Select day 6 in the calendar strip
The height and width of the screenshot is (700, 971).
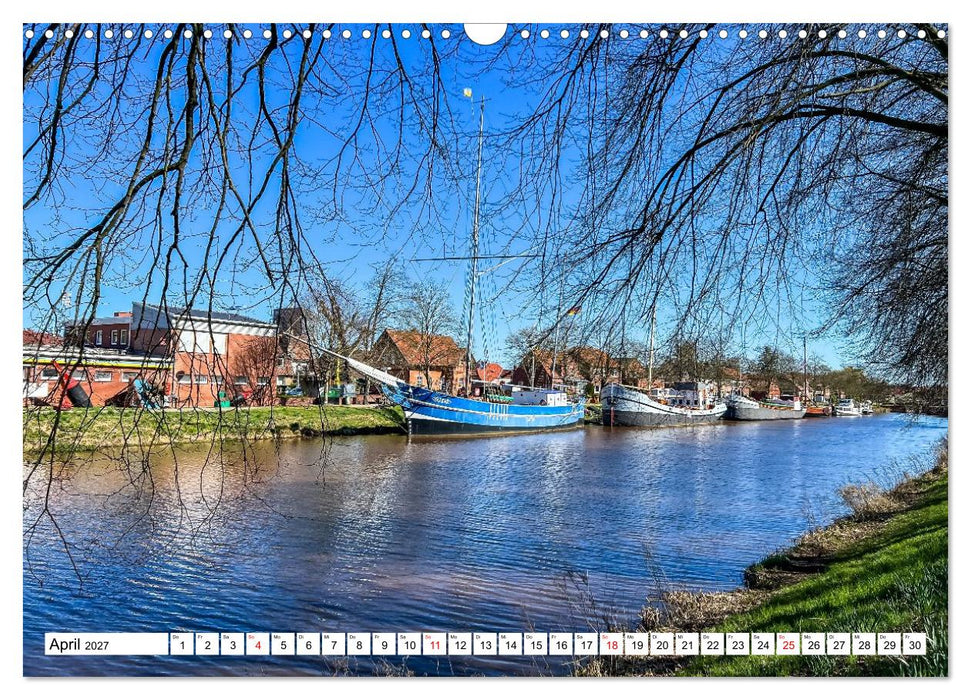click(x=308, y=644)
